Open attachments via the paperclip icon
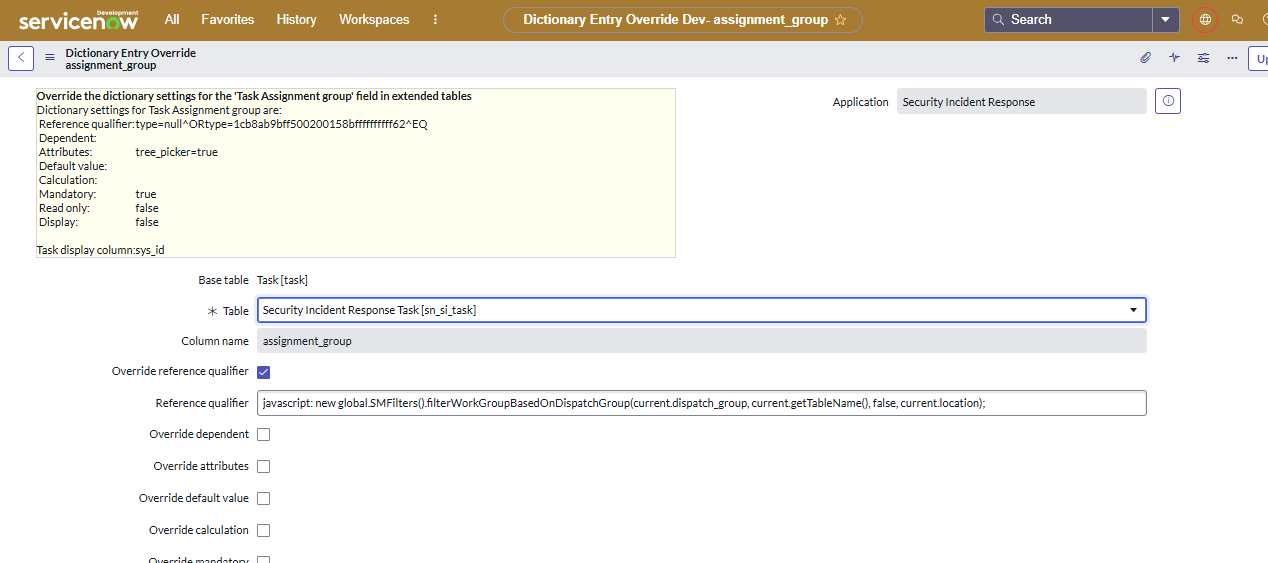The image size is (1268, 563). tap(1145, 58)
